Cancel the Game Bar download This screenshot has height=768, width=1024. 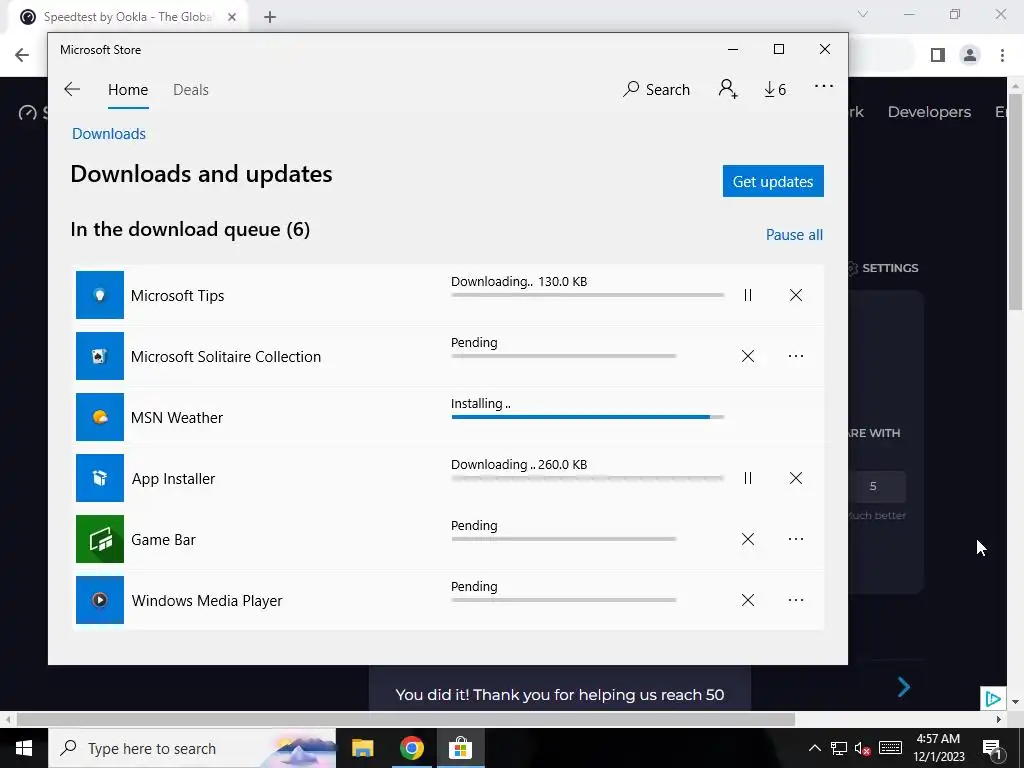pyautogui.click(x=748, y=539)
